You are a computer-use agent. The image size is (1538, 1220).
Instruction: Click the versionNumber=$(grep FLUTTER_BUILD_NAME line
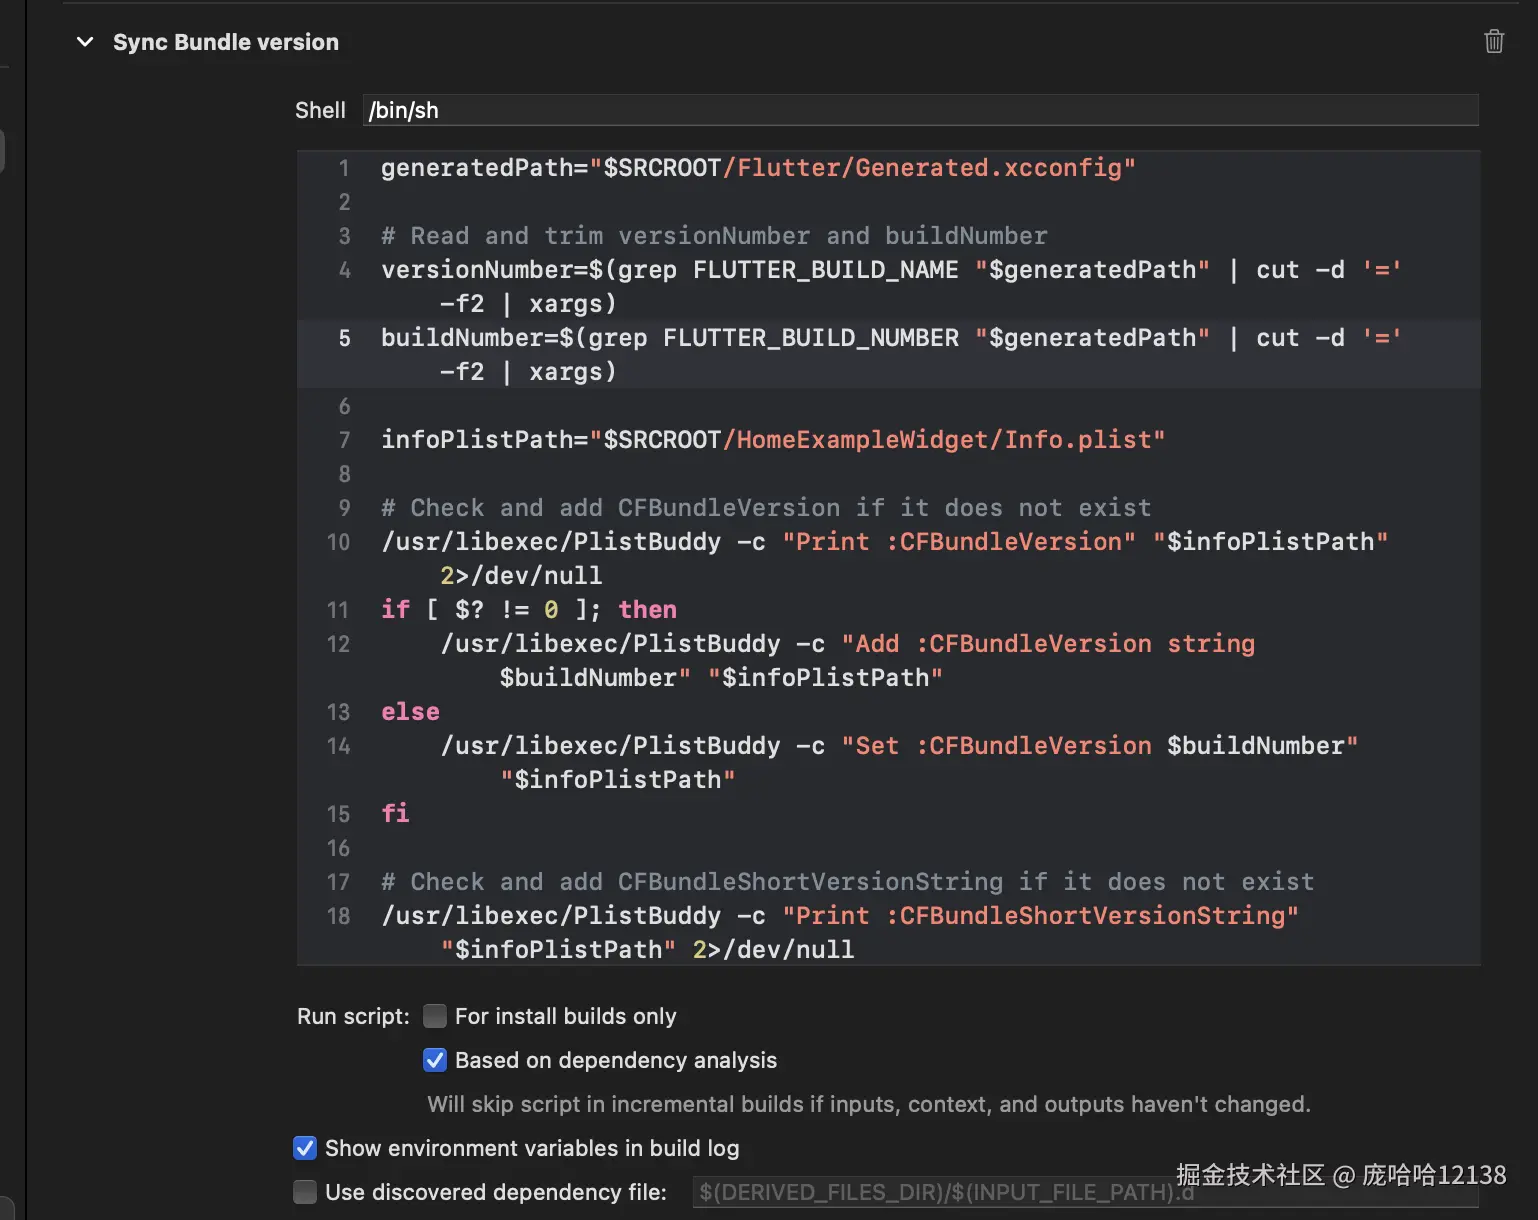pyautogui.click(x=890, y=286)
